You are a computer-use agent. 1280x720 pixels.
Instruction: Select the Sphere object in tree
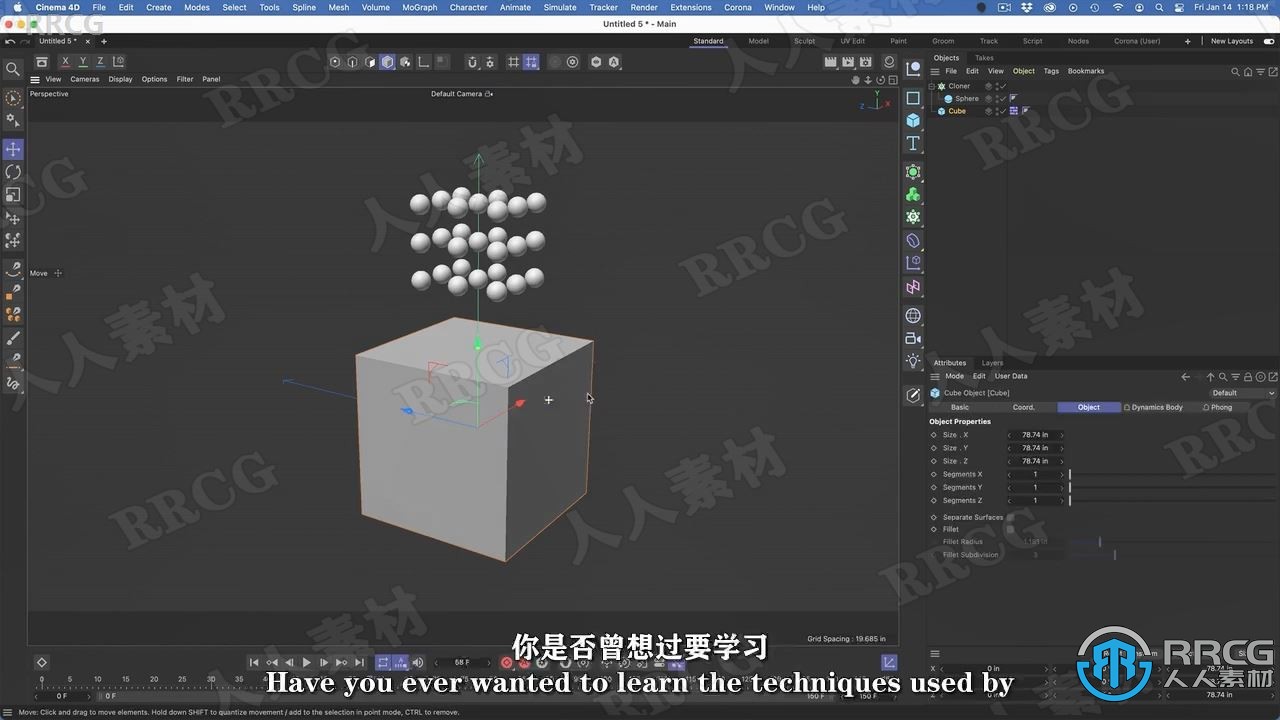(966, 98)
